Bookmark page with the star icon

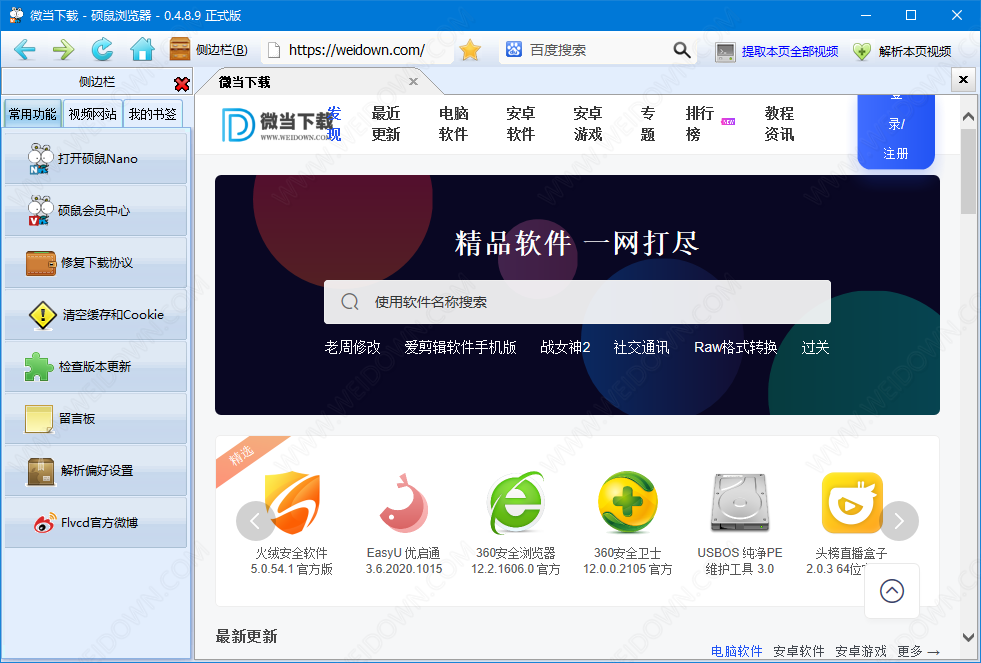tap(470, 50)
